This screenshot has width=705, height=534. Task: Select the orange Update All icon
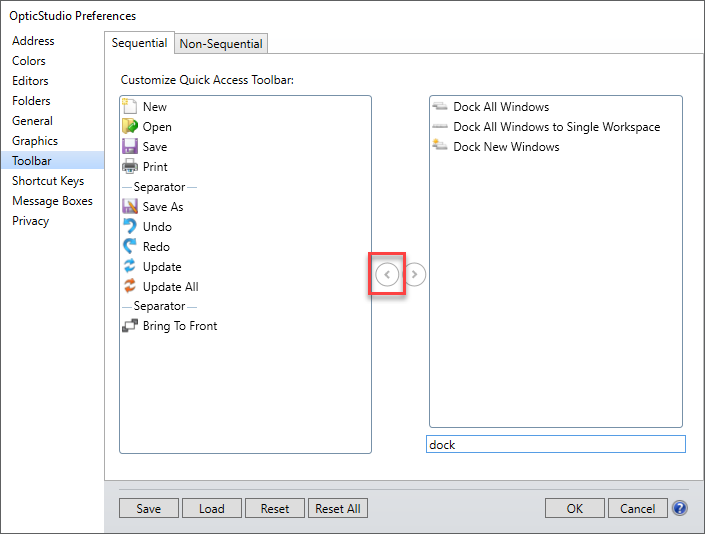pos(129,286)
